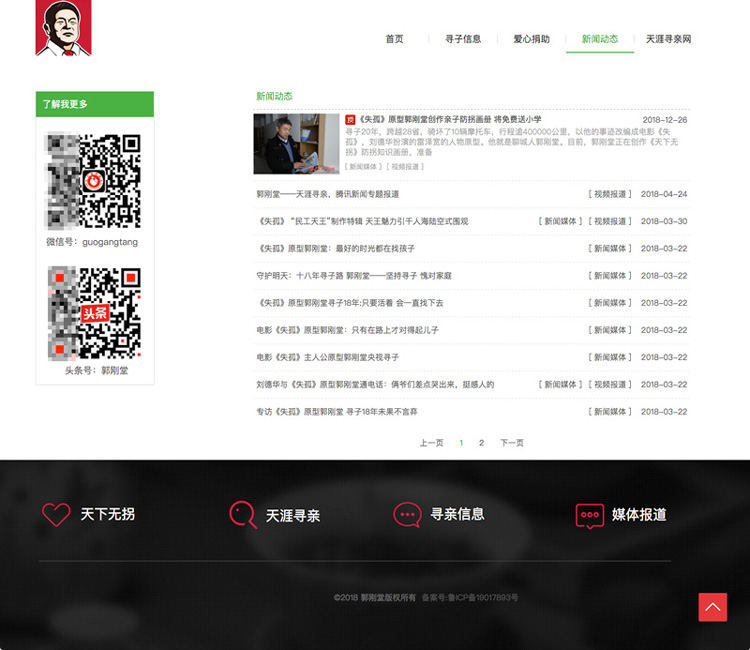Image resolution: width=750 pixels, height=650 pixels.
Task: Click 视频报道 tag on the 刘德华 article row
Action: click(610, 384)
